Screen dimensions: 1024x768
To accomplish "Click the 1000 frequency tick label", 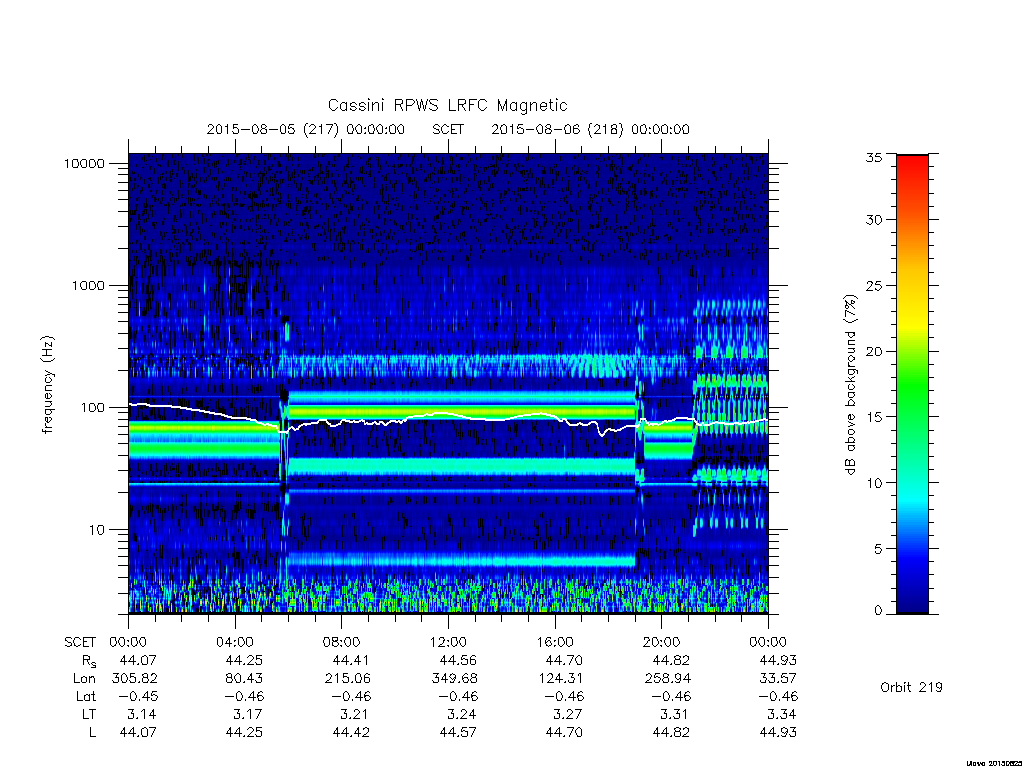I will pos(88,286).
